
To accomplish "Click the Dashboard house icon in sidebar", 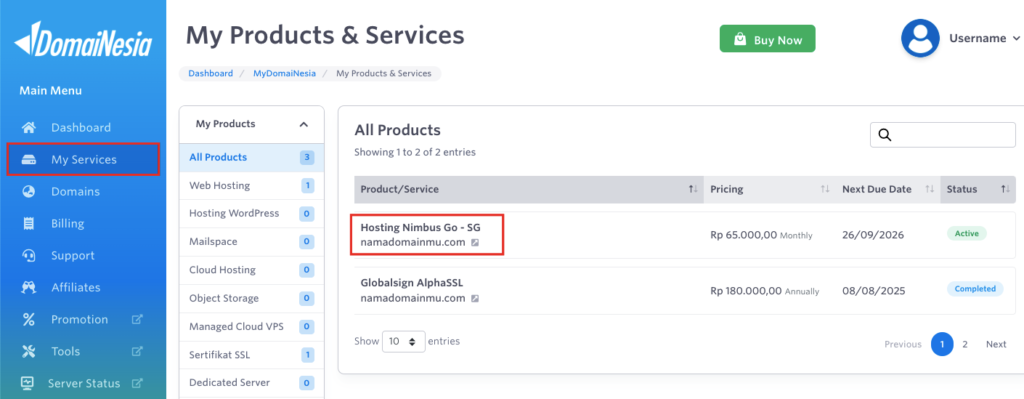I will pyautogui.click(x=28, y=127).
